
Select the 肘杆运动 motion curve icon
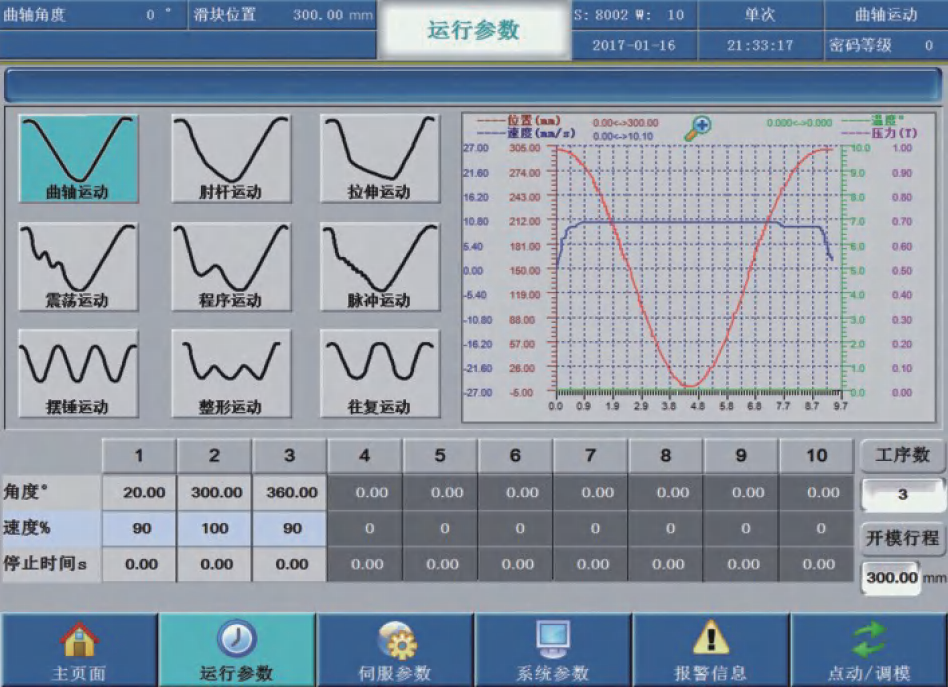(230, 159)
